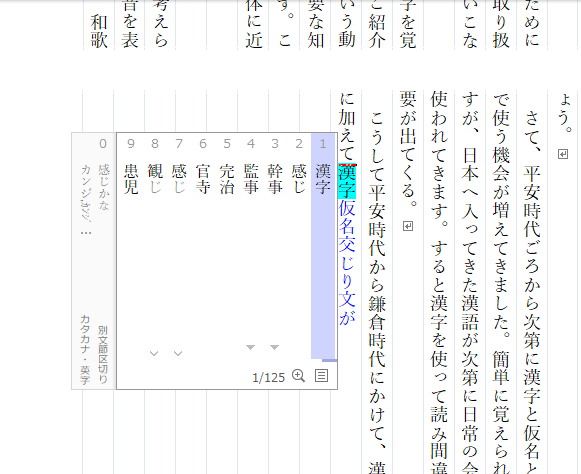581x474 pixels.
Task: Click カタカナ・英字 option
Action: click(85, 350)
